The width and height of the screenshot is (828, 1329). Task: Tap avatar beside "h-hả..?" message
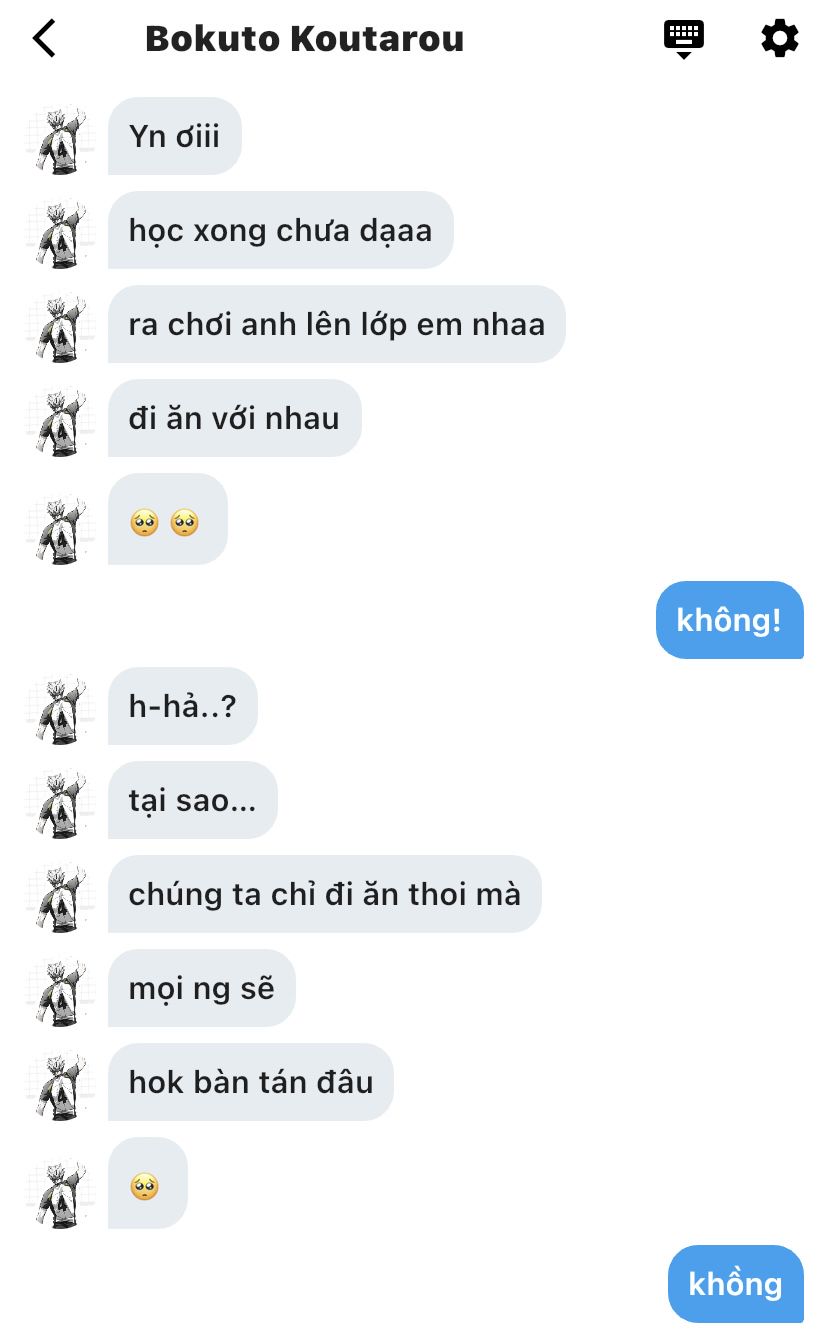(x=61, y=708)
